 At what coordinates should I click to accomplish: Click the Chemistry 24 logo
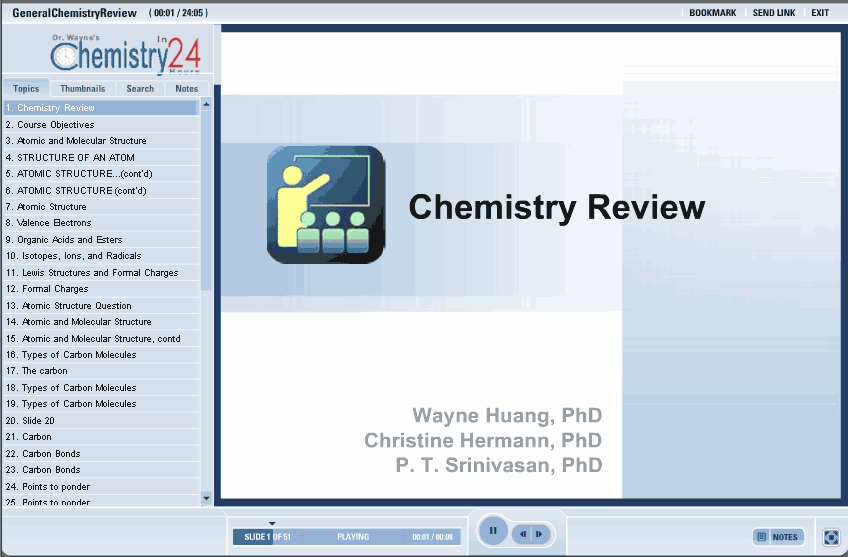click(118, 54)
